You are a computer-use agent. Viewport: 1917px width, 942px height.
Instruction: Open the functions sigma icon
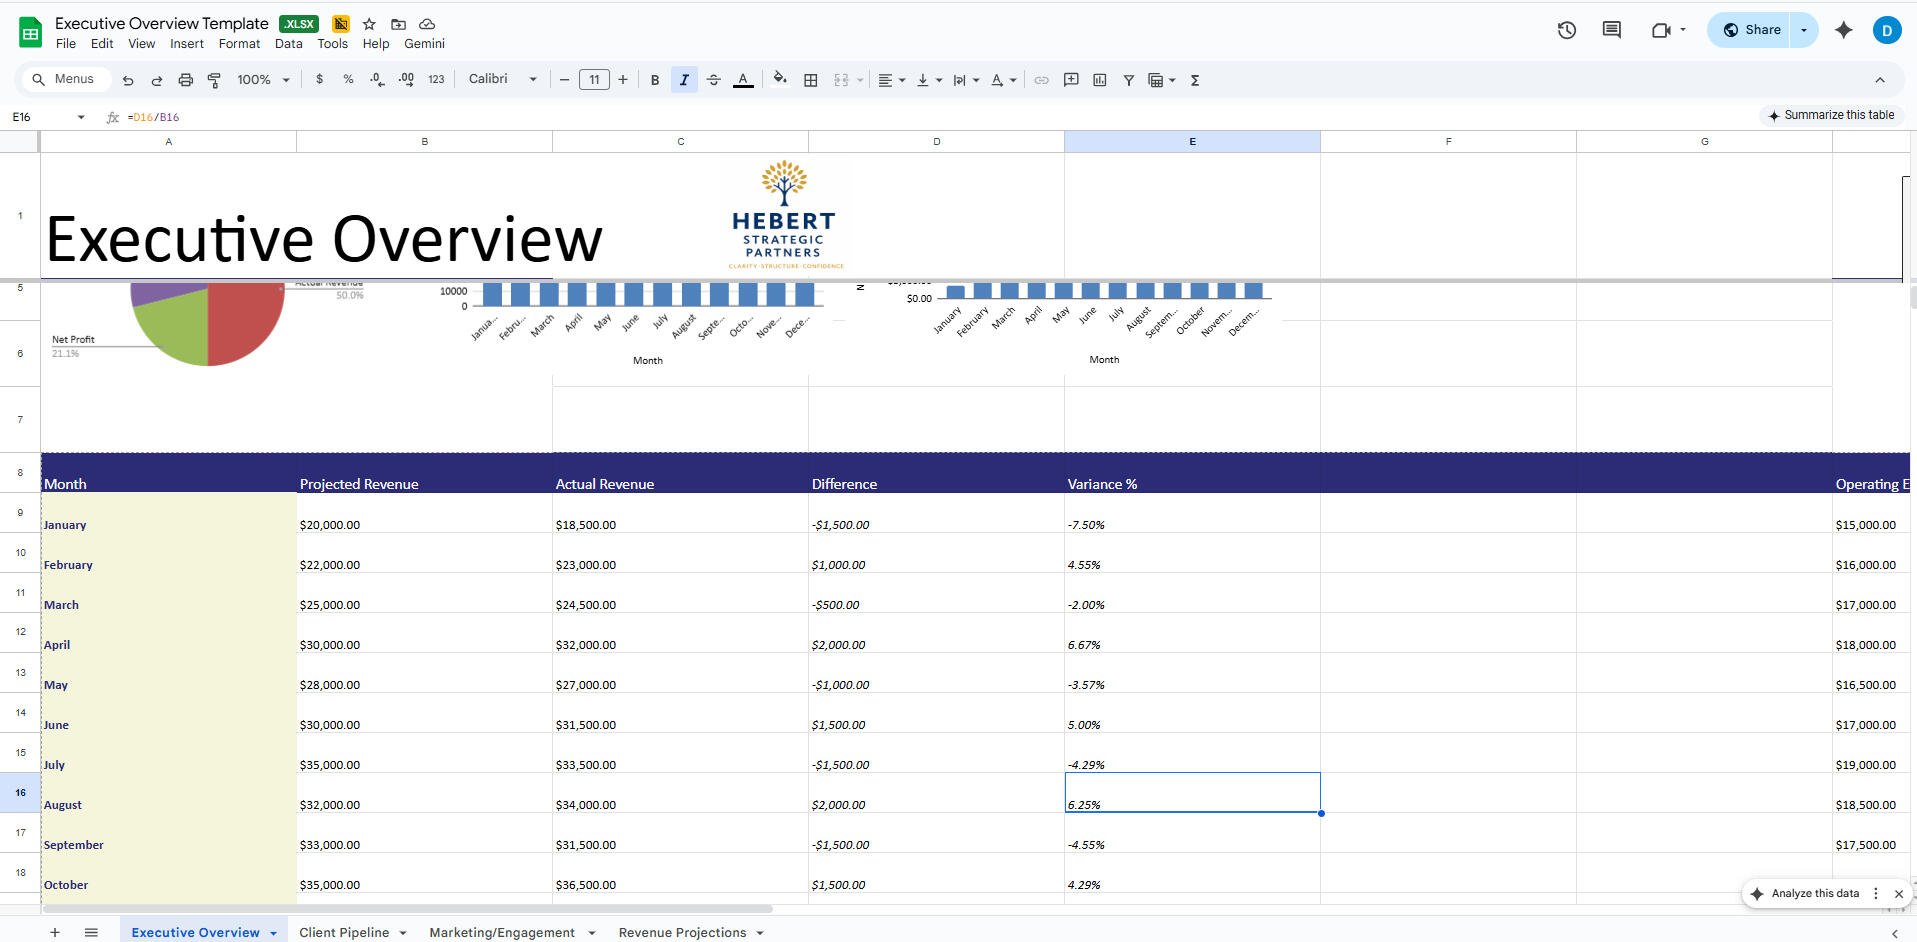[x=1195, y=80]
